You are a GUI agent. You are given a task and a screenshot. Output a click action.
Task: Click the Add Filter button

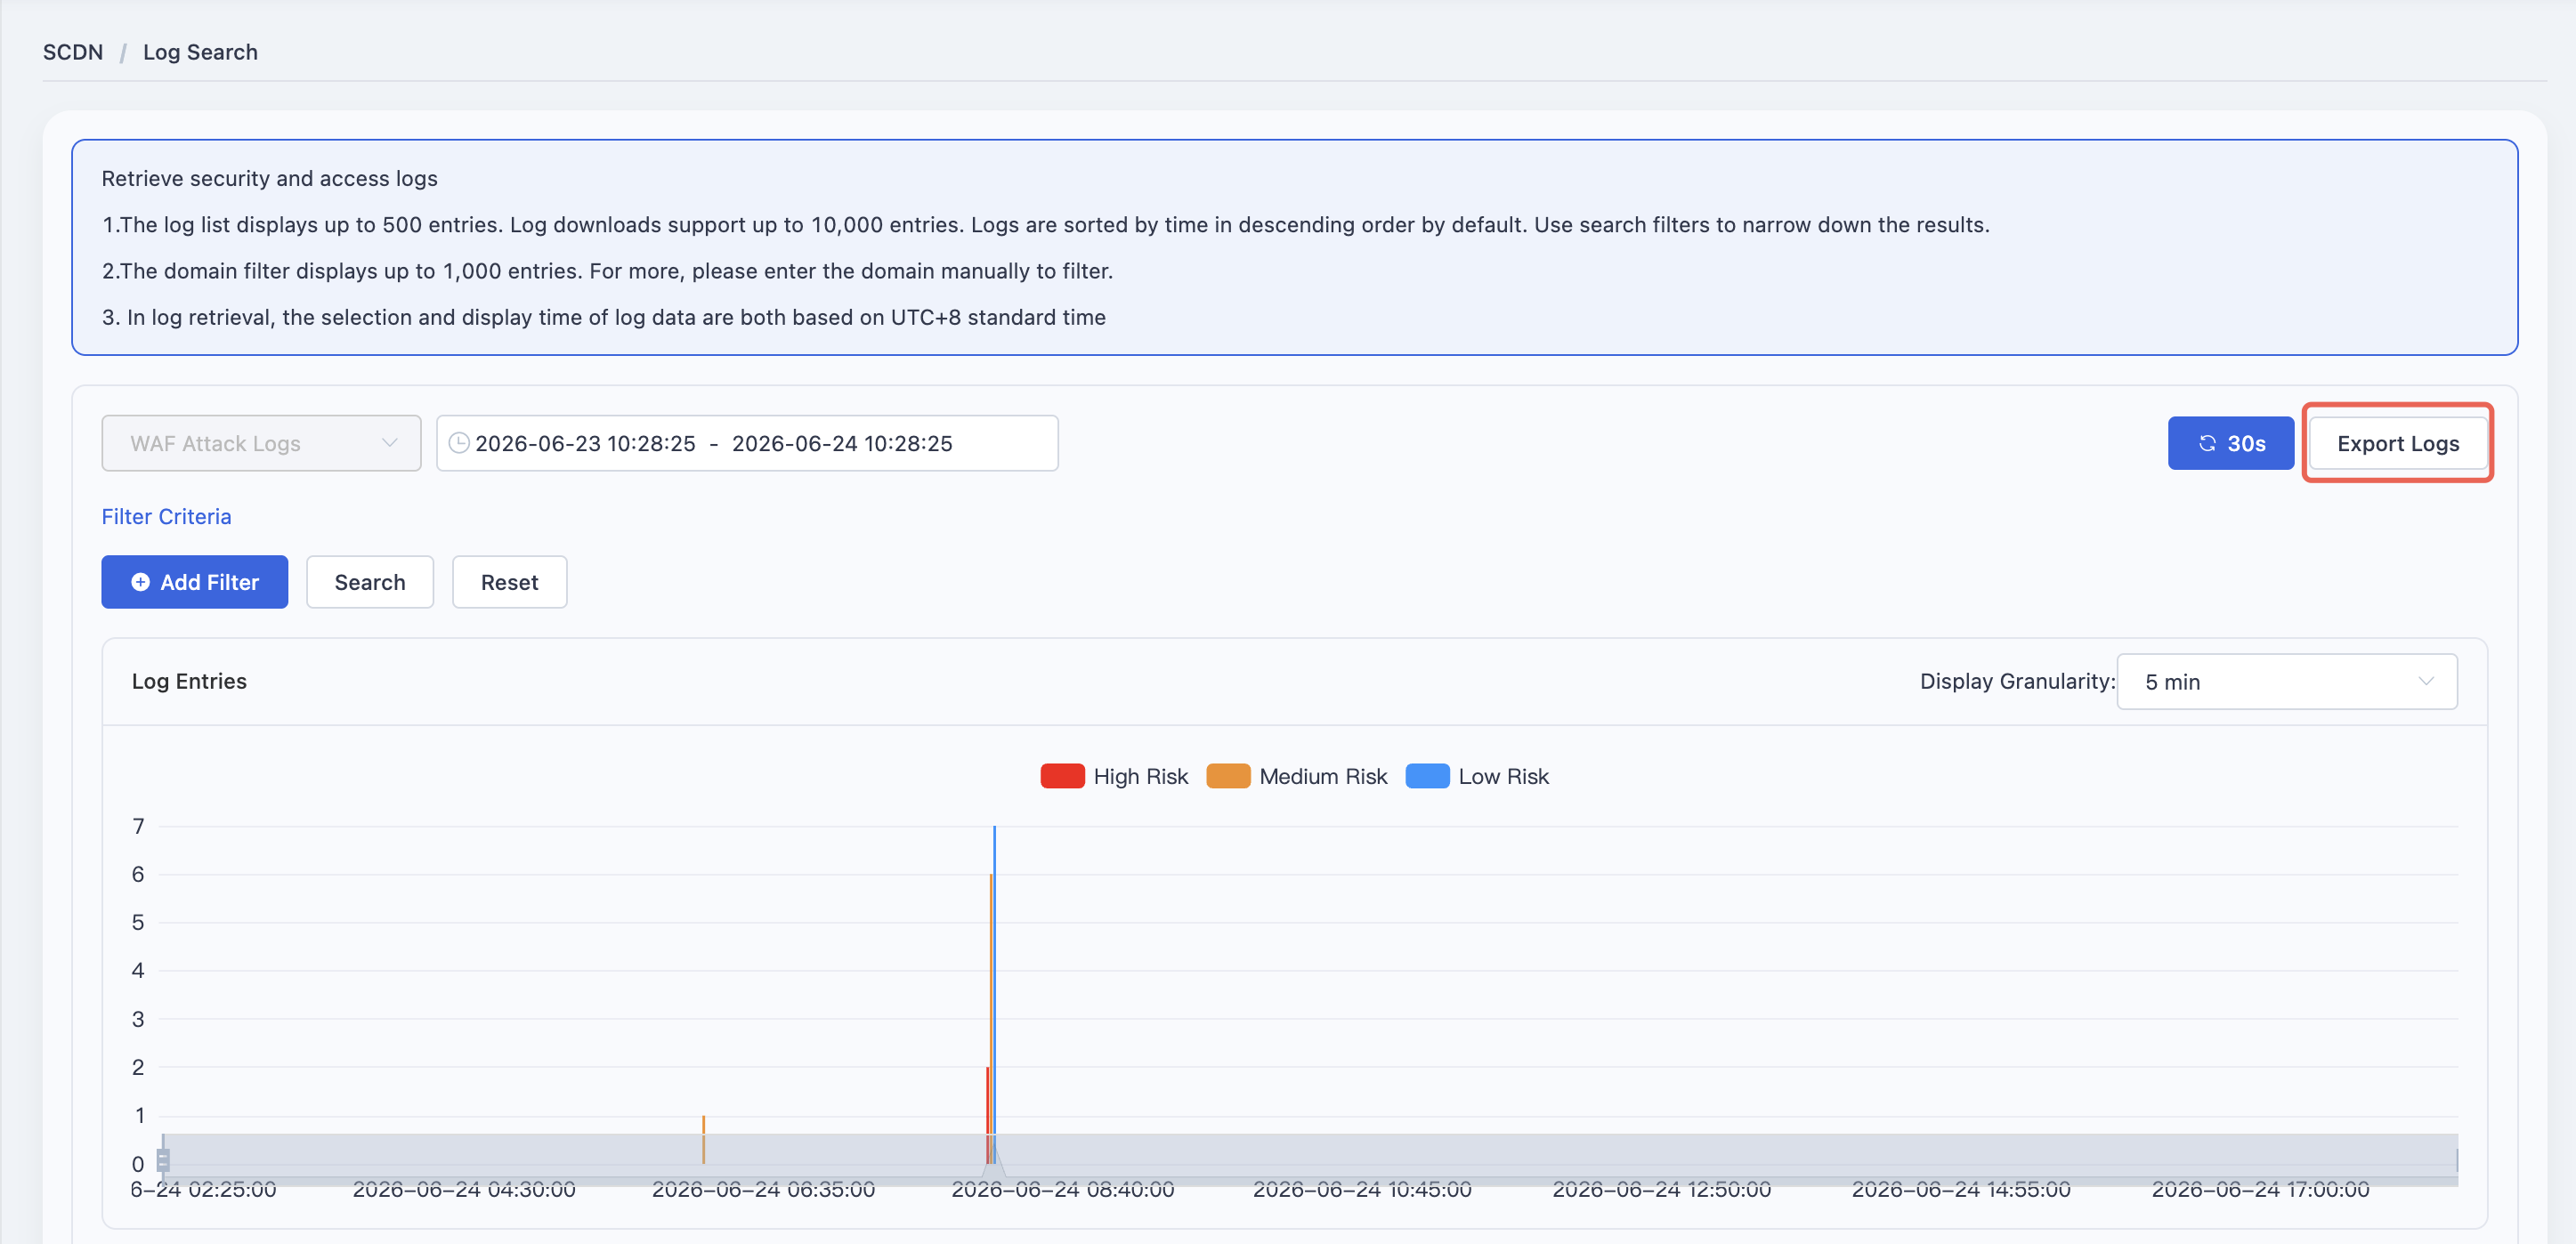pyautogui.click(x=194, y=582)
